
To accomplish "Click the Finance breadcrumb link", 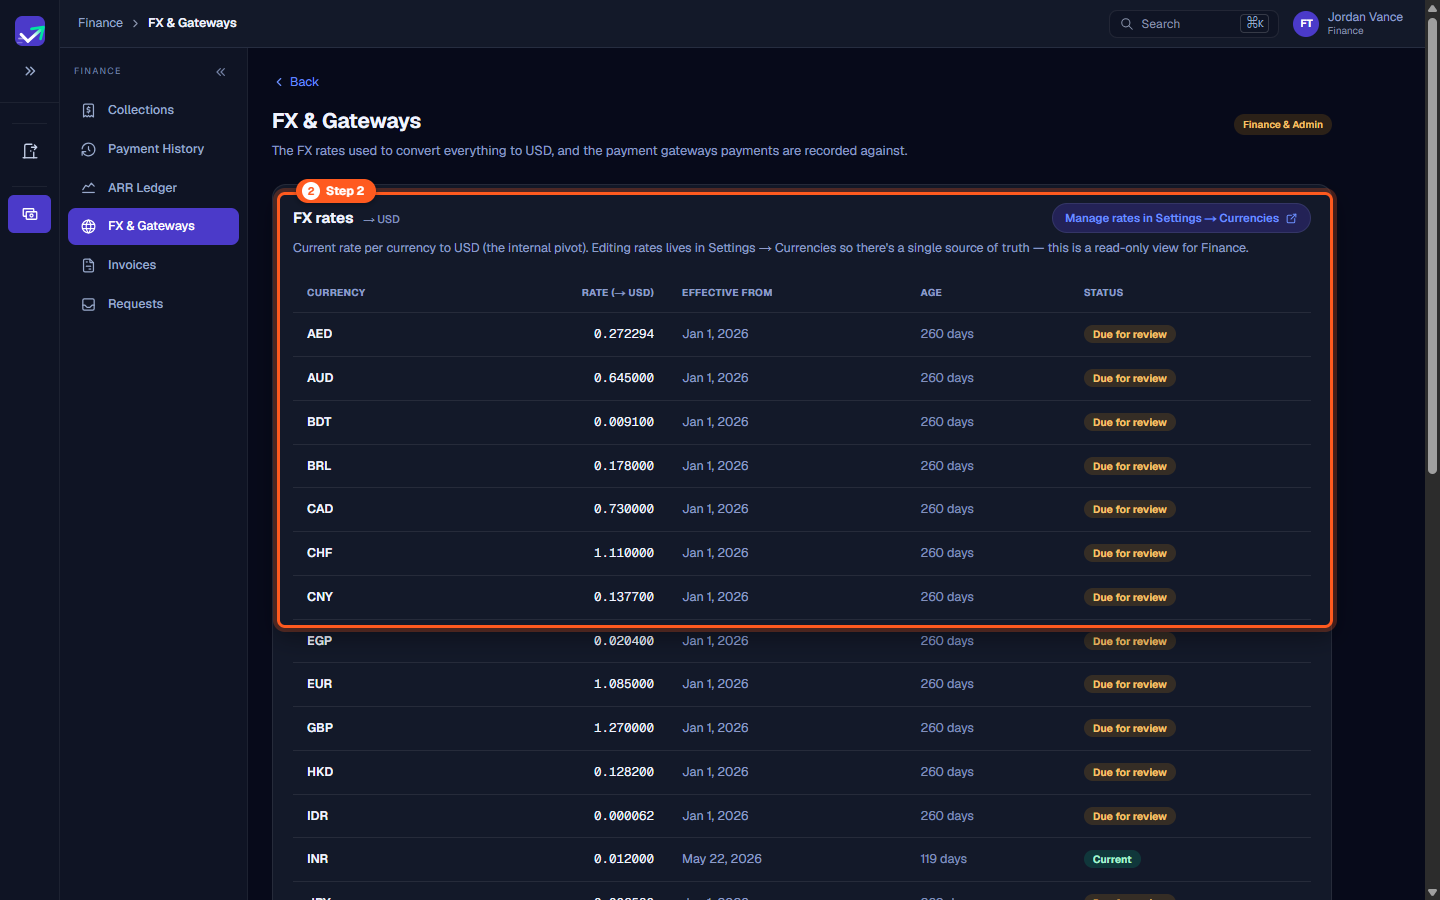I will pos(100,23).
